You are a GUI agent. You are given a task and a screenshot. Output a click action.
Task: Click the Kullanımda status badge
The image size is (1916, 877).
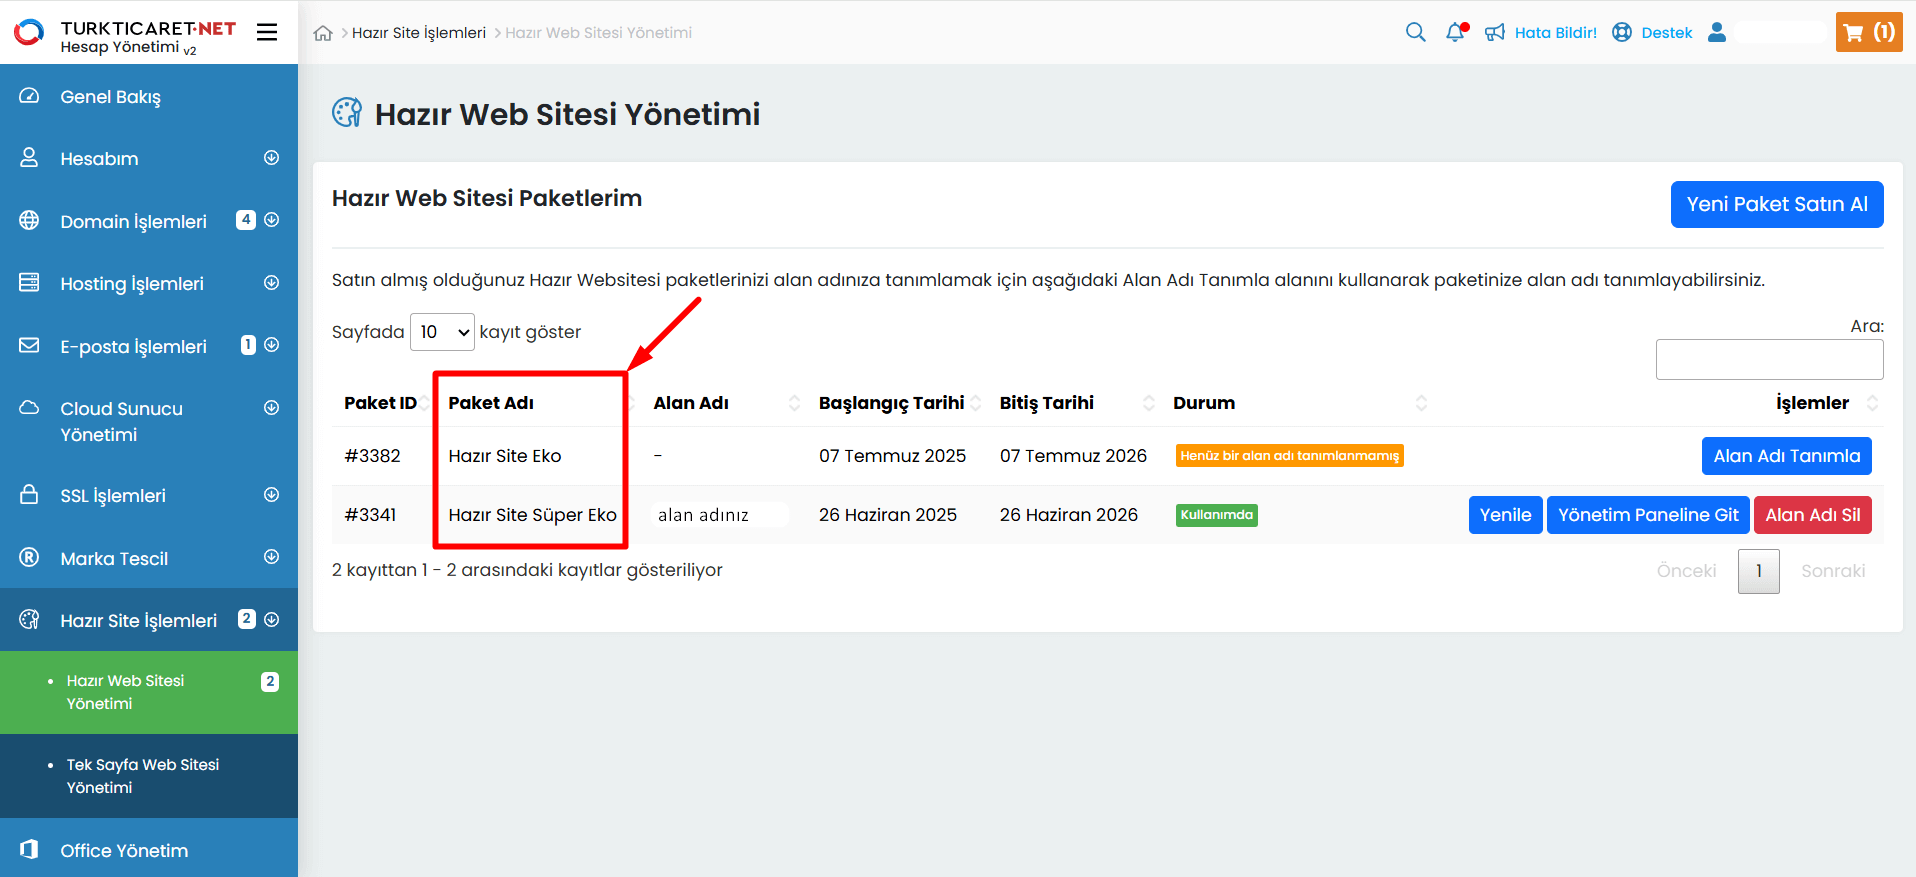pos(1216,515)
